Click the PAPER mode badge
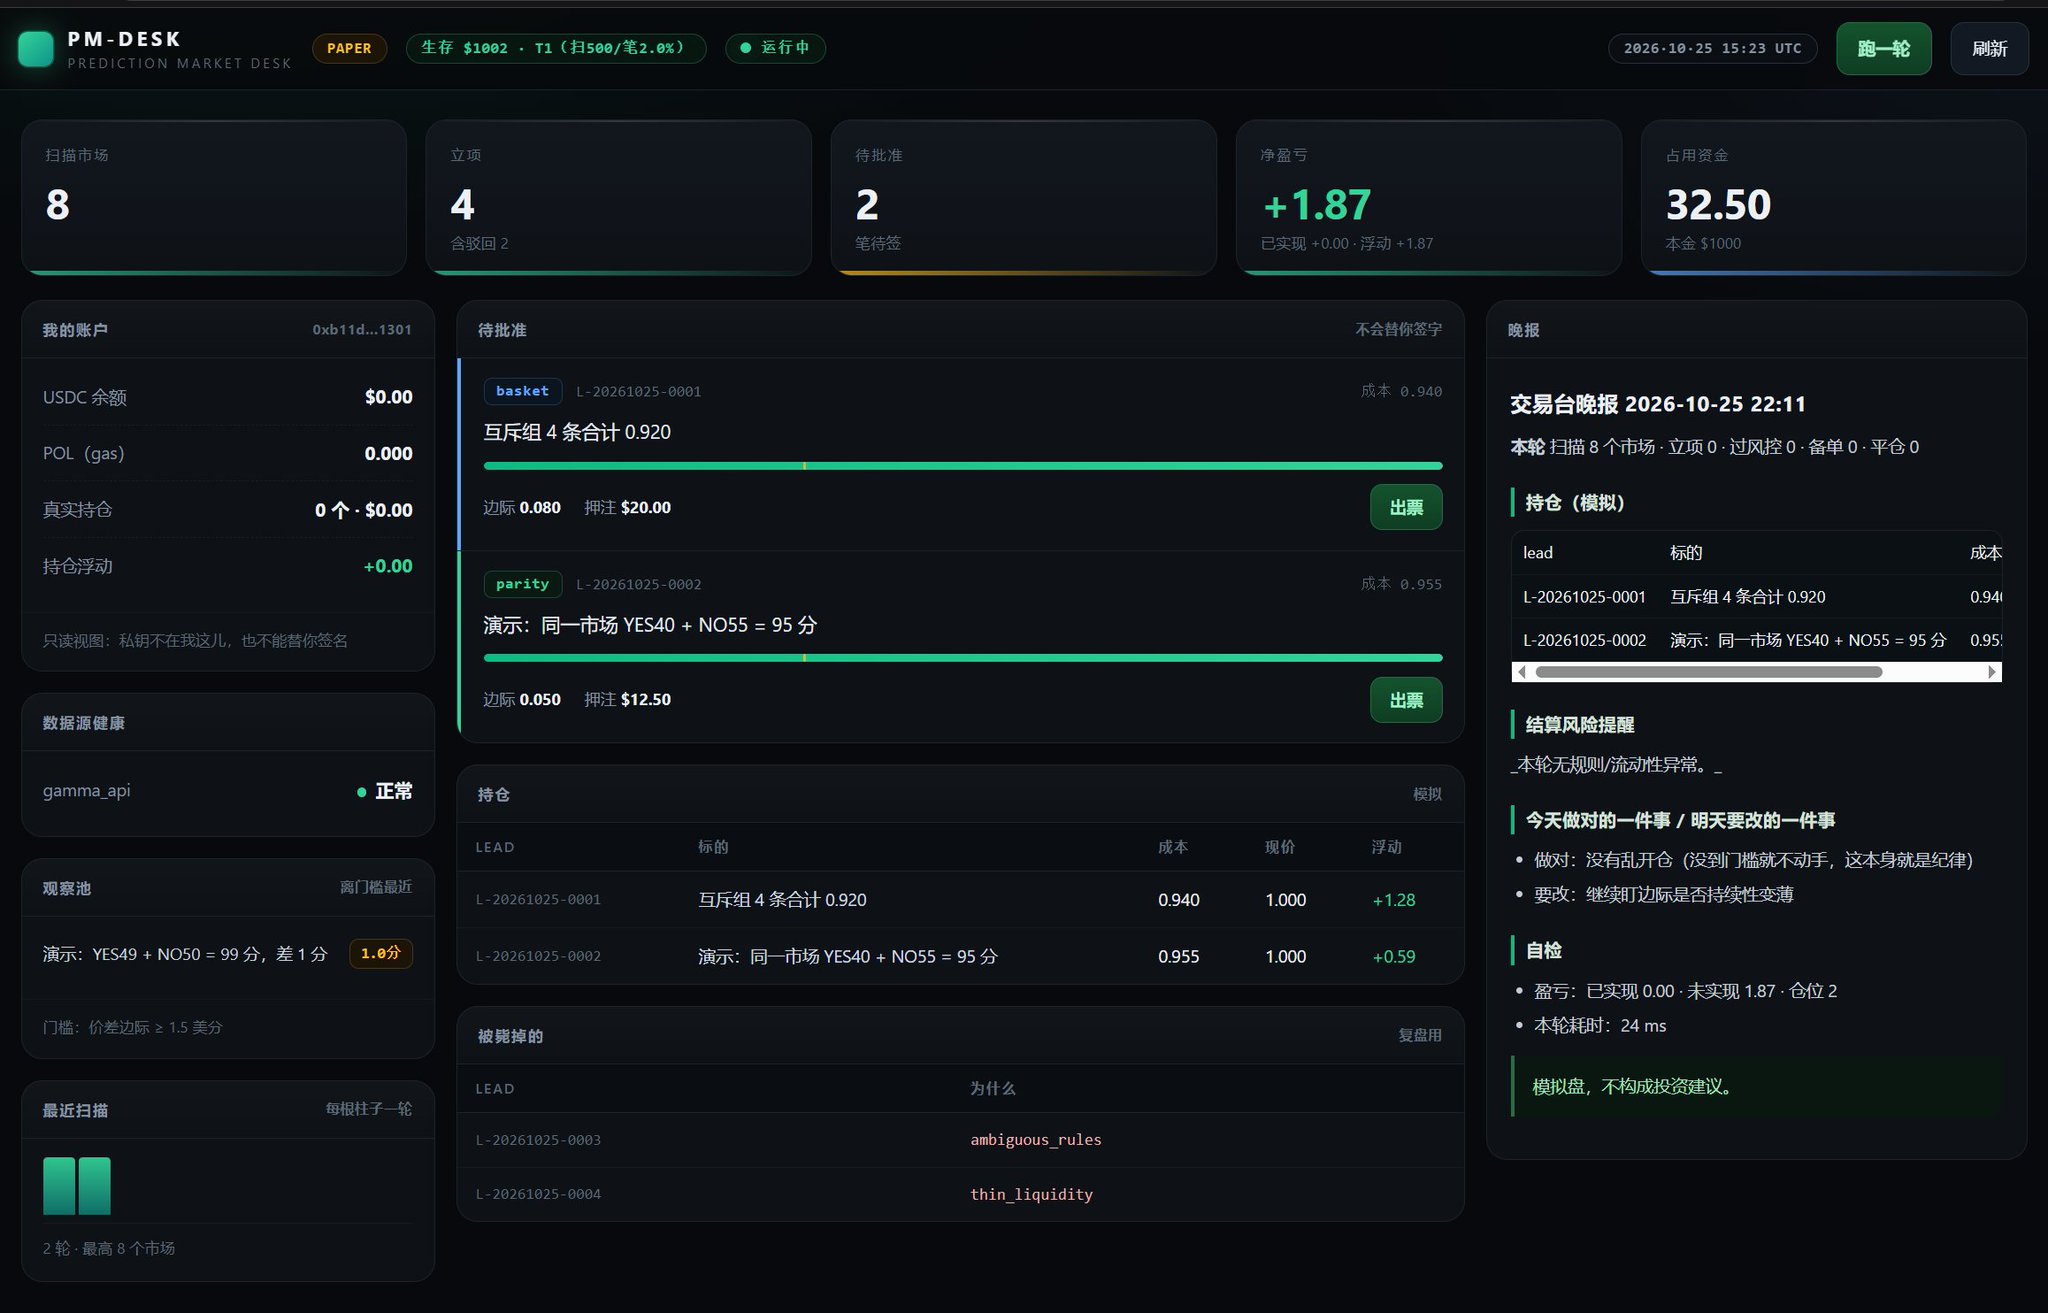This screenshot has width=2048, height=1313. [349, 48]
